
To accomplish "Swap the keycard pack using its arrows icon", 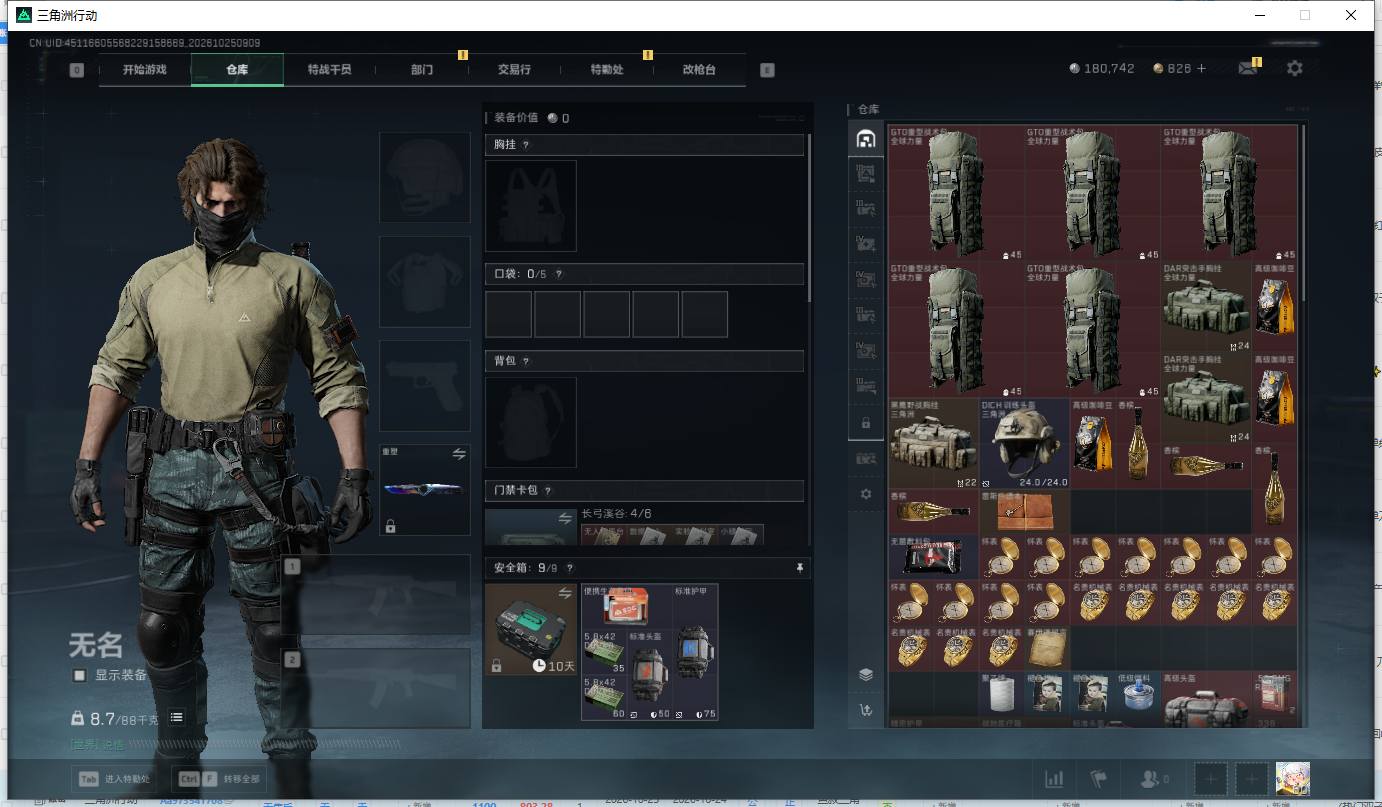I will 565,518.
